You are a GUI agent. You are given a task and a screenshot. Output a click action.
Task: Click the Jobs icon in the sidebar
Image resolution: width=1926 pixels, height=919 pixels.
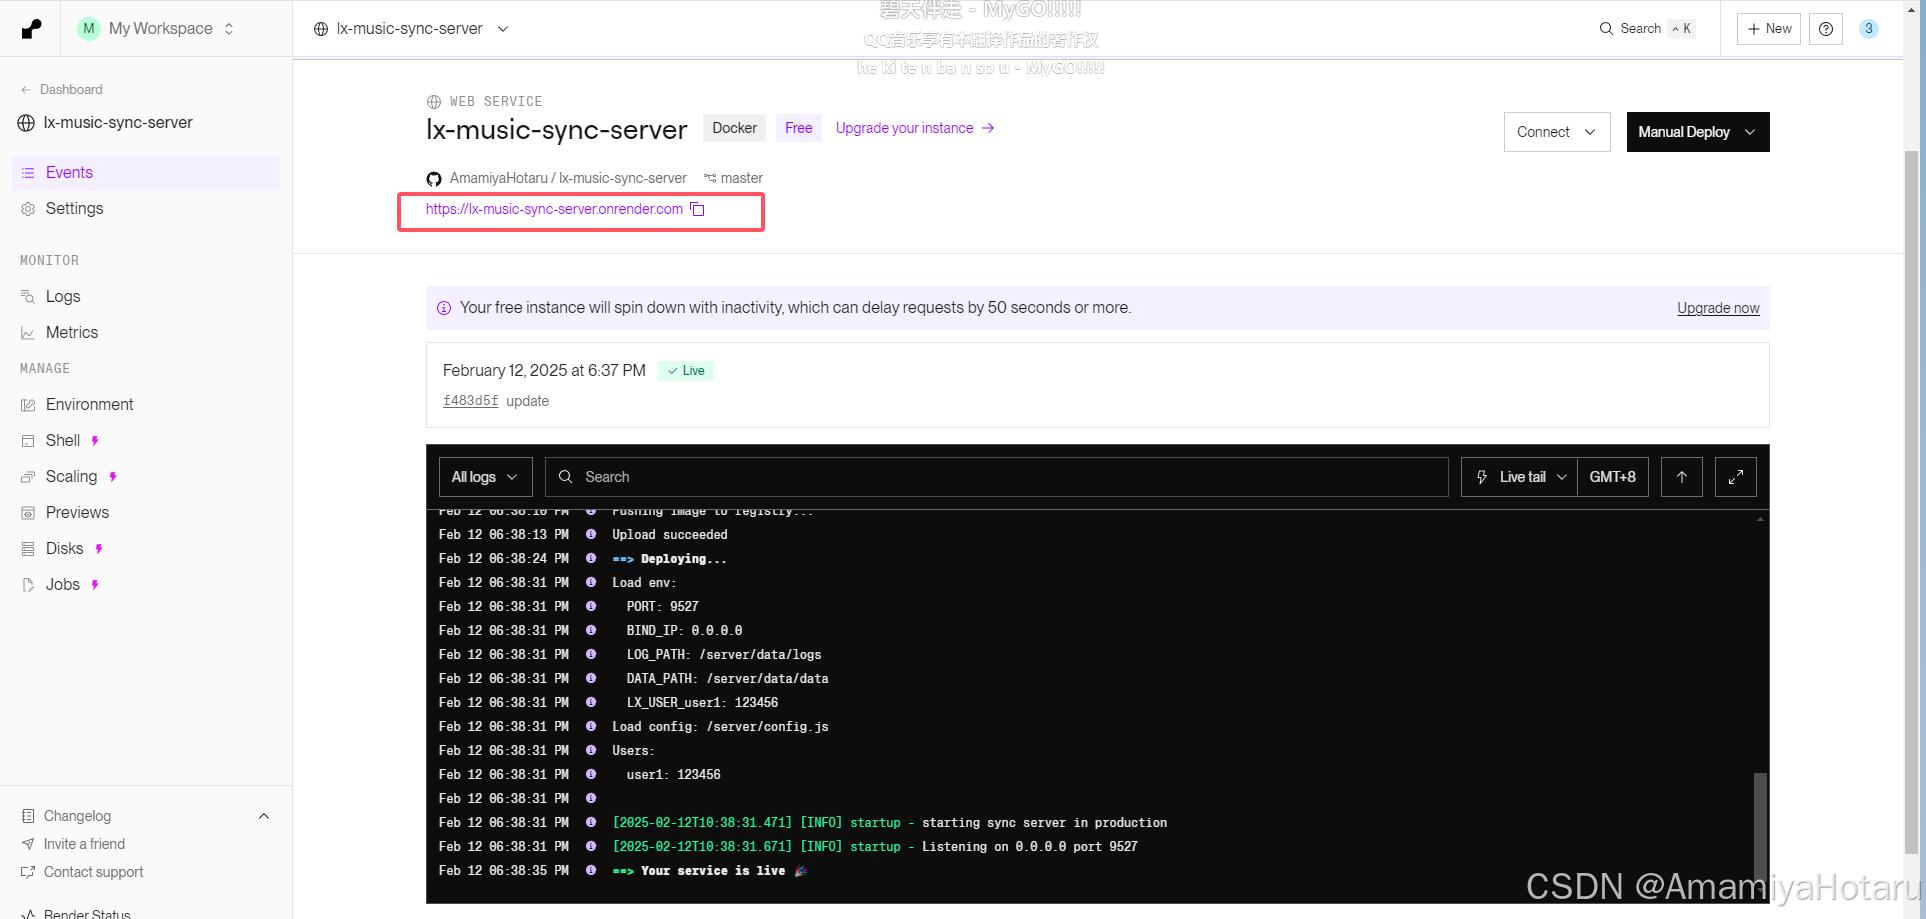coord(28,585)
